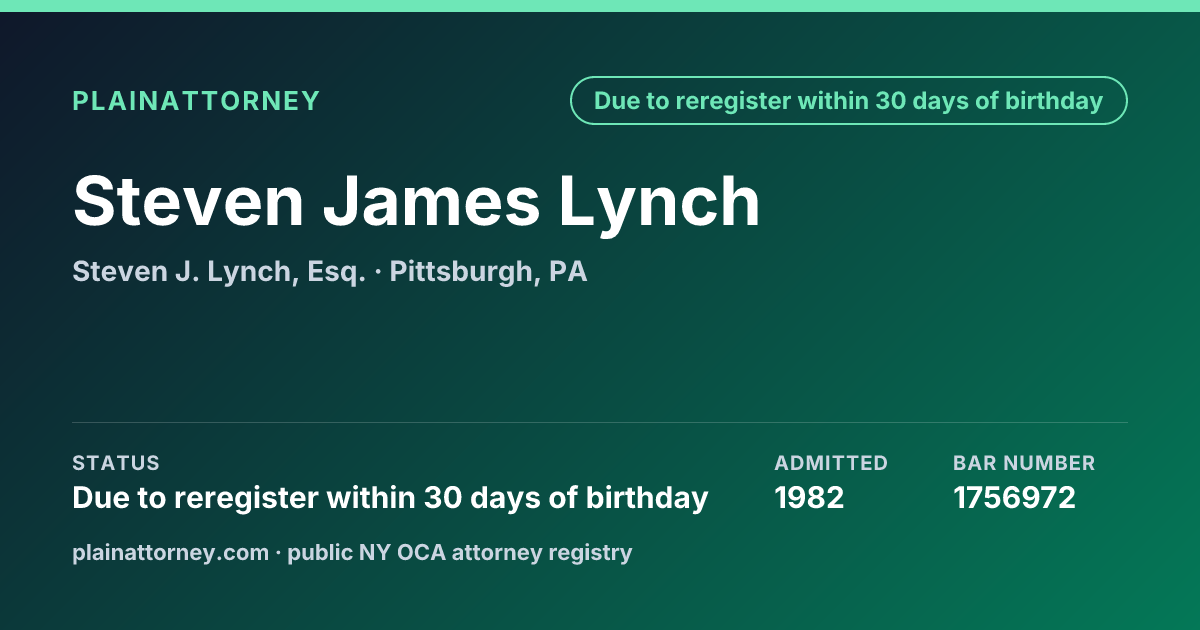Click the Steven James Lynch heading
This screenshot has height=630, width=1200.
[417, 202]
